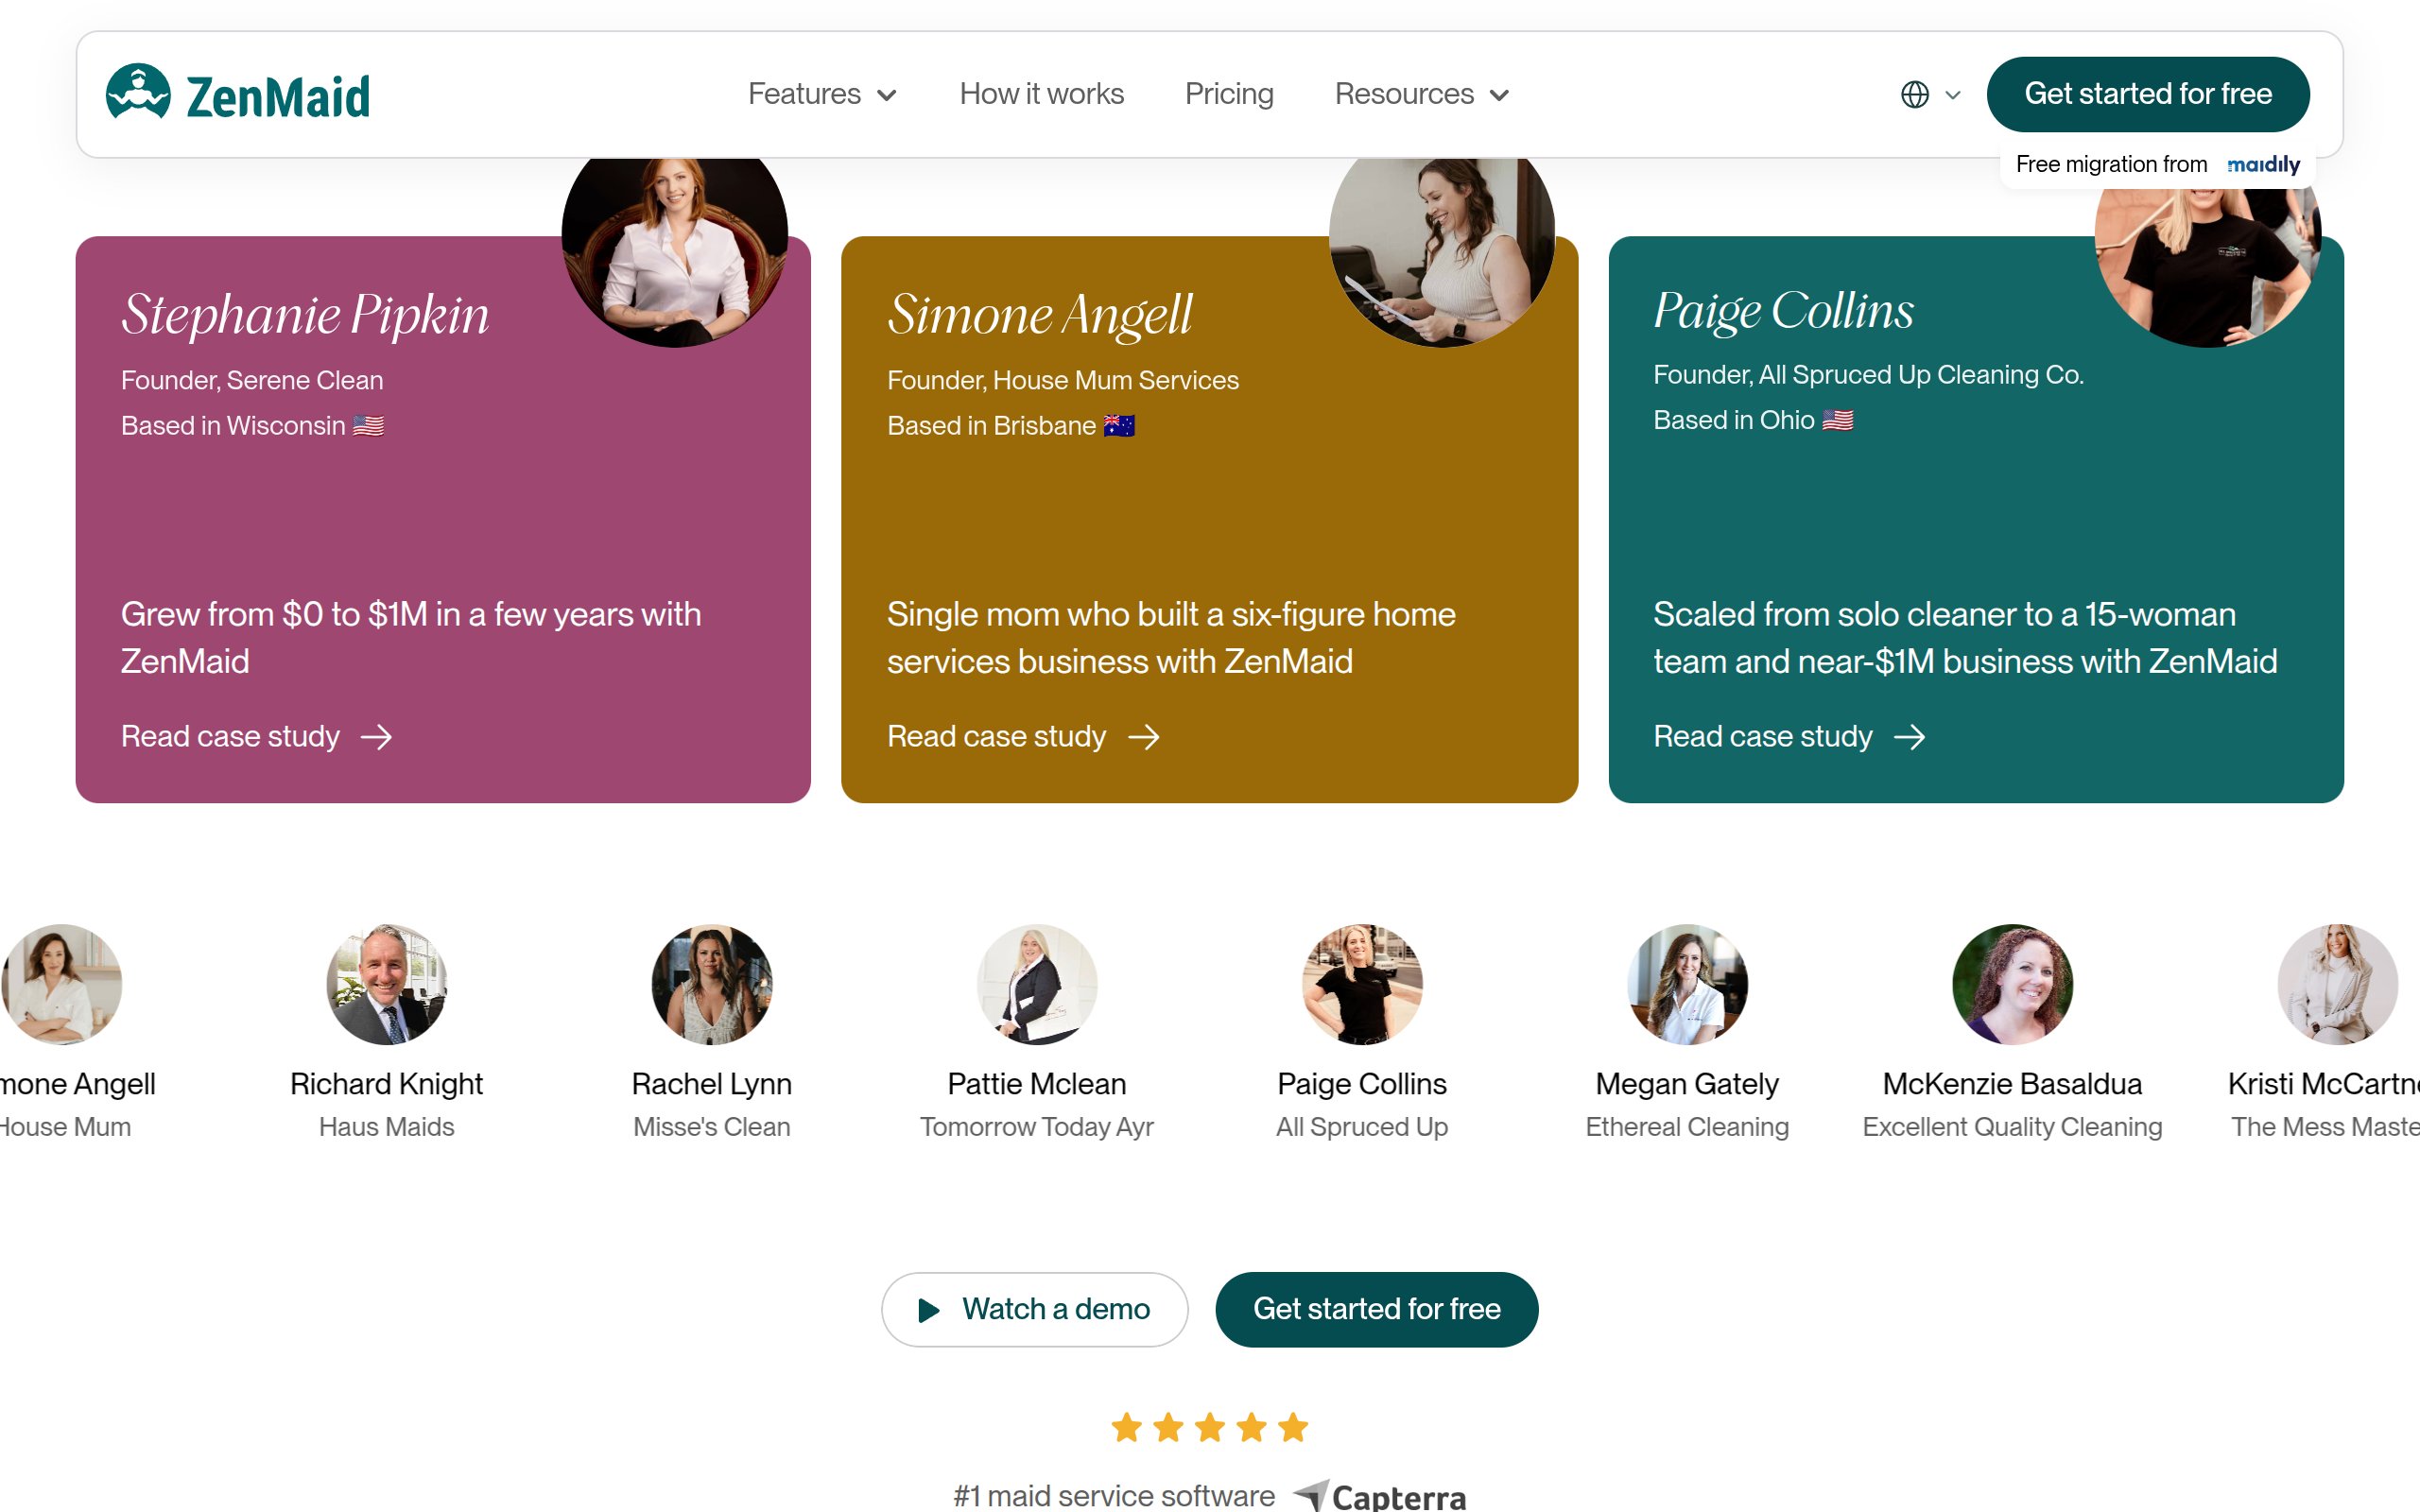Select Megan Gately's avatar

click(1687, 984)
